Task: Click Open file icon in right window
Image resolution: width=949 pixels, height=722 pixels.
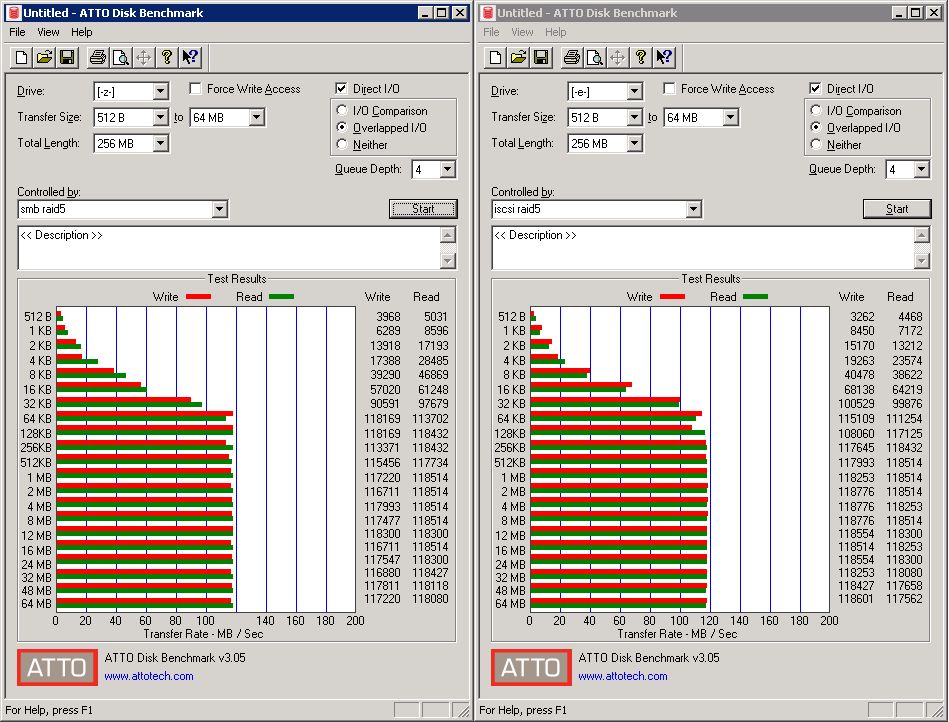Action: point(518,57)
